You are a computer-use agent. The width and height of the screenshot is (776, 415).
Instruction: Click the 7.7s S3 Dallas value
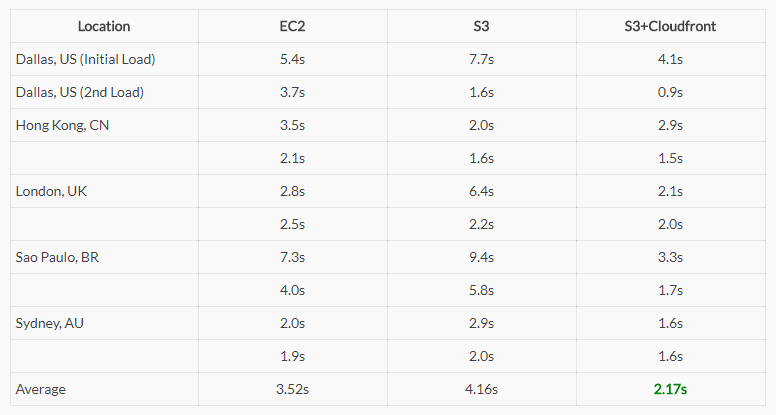pyautogui.click(x=482, y=59)
